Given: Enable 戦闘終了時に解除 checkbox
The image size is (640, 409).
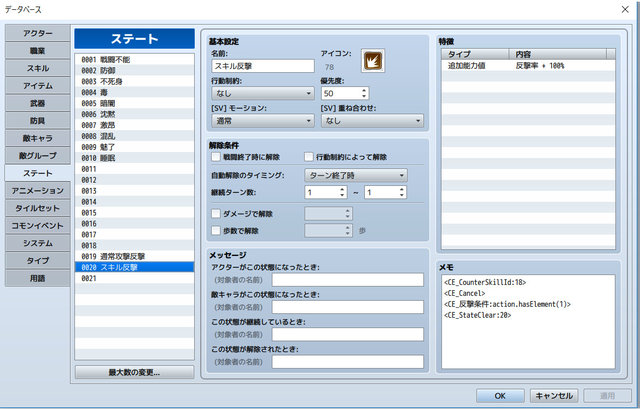Looking at the screenshot, I should tap(216, 157).
